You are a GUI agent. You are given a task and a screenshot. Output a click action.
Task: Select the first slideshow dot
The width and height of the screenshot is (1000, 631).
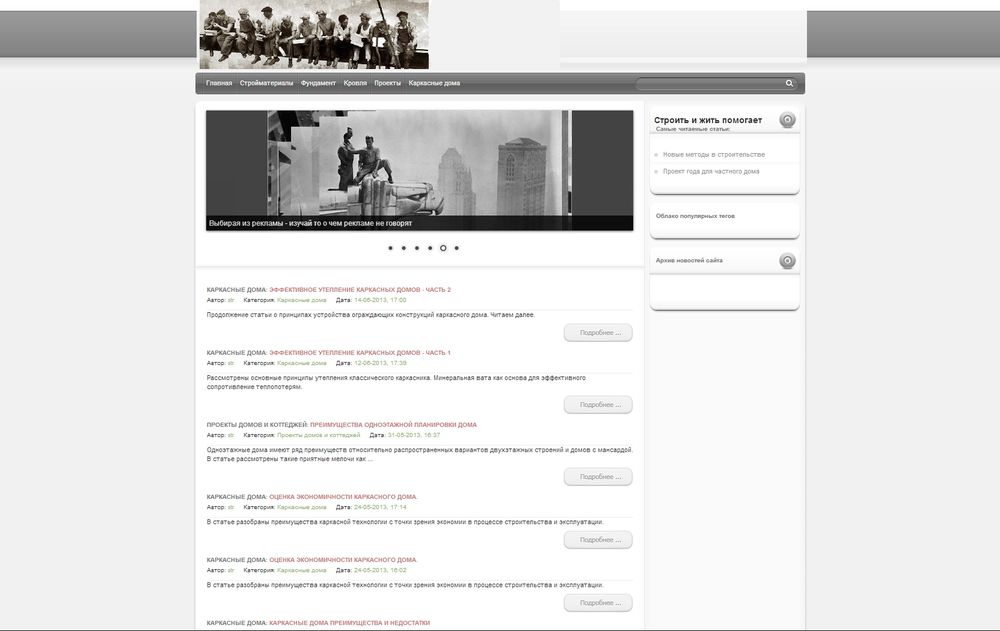point(390,248)
